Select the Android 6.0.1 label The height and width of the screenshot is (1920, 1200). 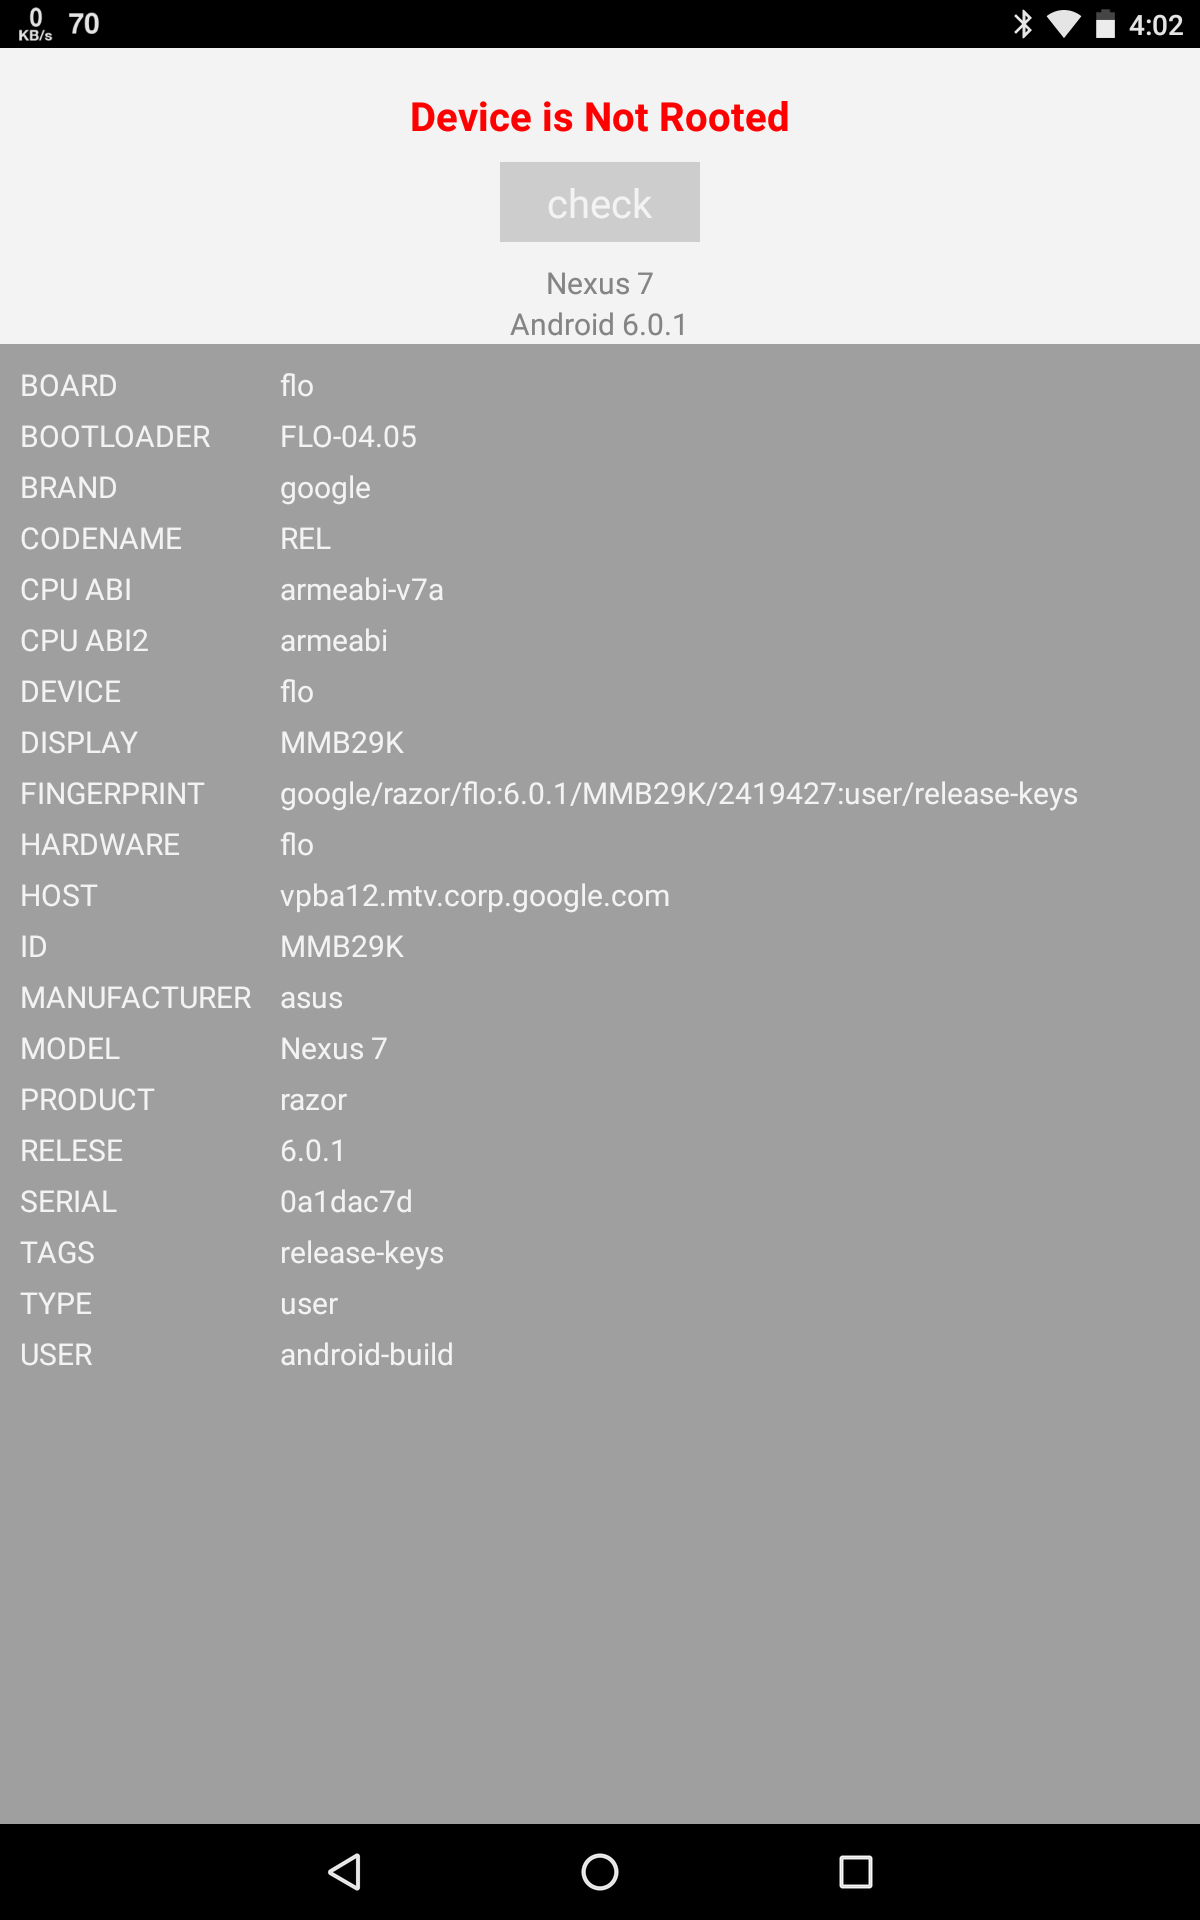tap(599, 325)
